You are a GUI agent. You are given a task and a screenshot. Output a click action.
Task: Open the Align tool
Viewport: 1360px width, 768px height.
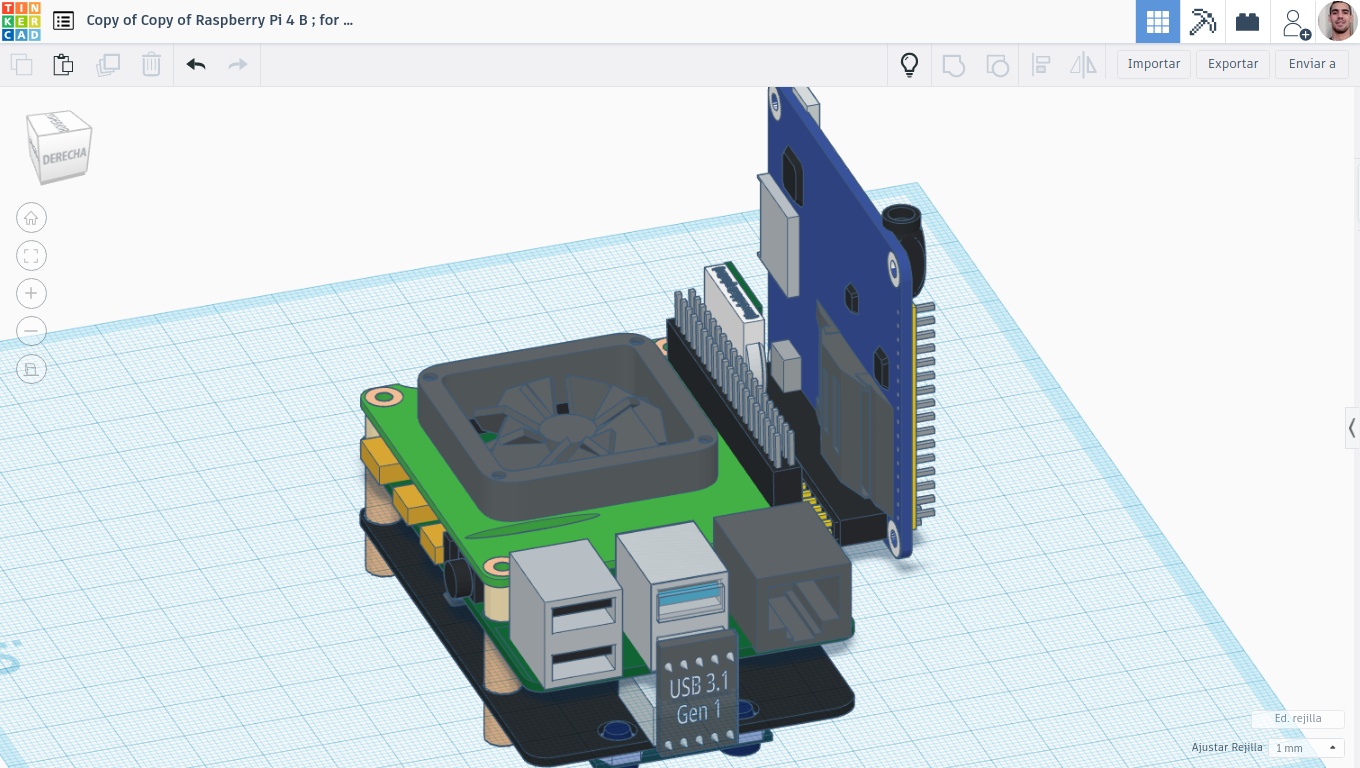point(1041,65)
